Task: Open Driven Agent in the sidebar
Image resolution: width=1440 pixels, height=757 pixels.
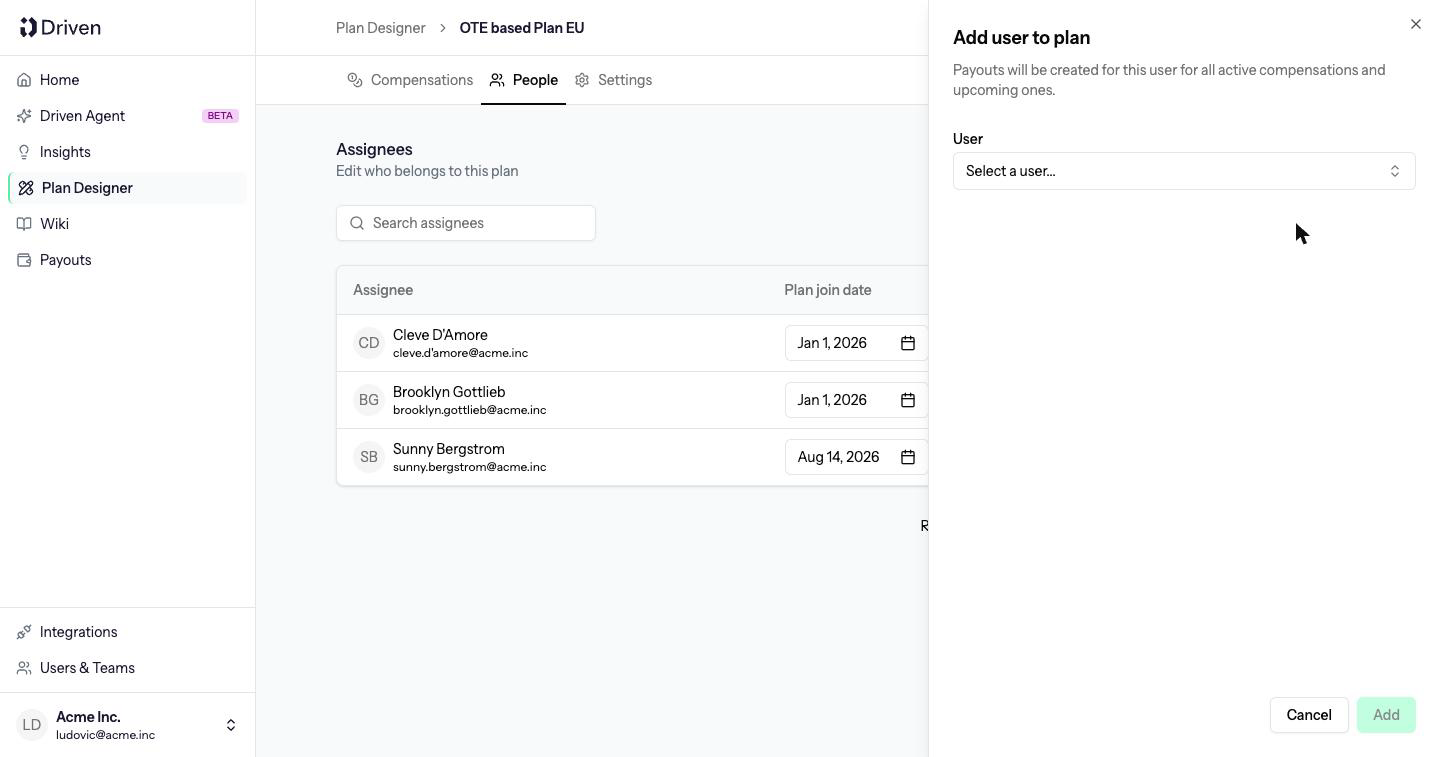Action: 128,116
